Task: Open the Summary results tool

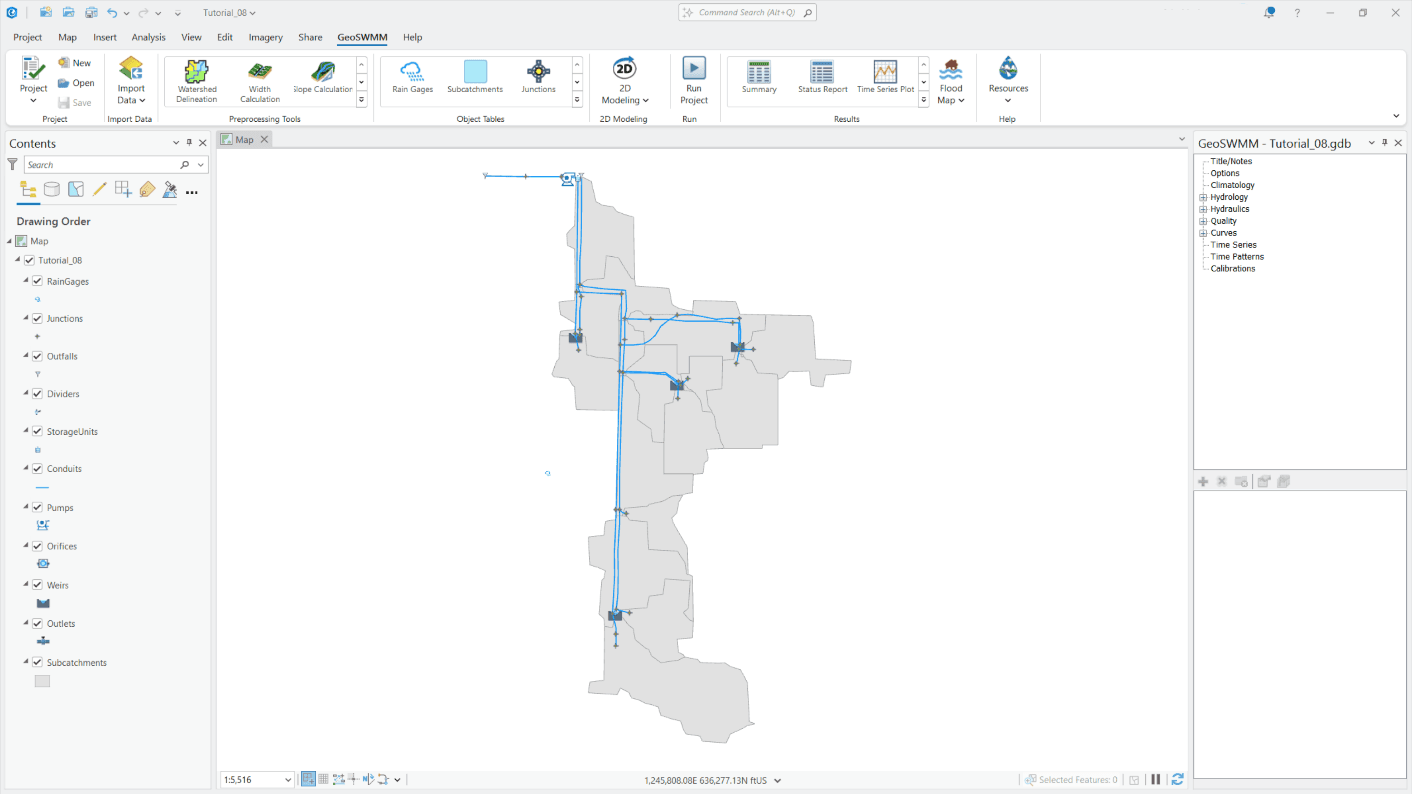Action: [x=758, y=80]
